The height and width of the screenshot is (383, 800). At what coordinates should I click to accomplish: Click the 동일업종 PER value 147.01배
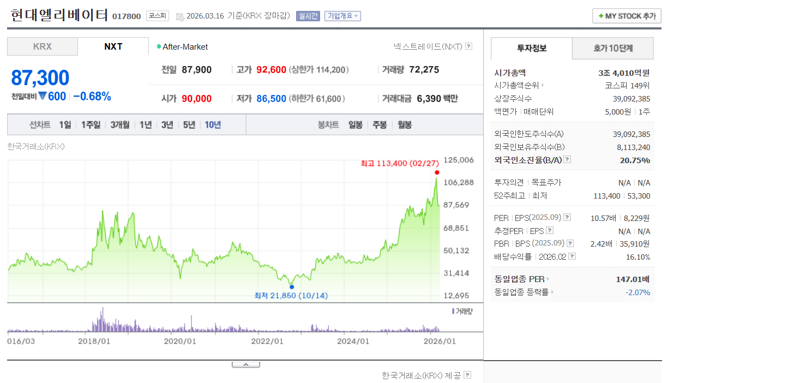(633, 279)
